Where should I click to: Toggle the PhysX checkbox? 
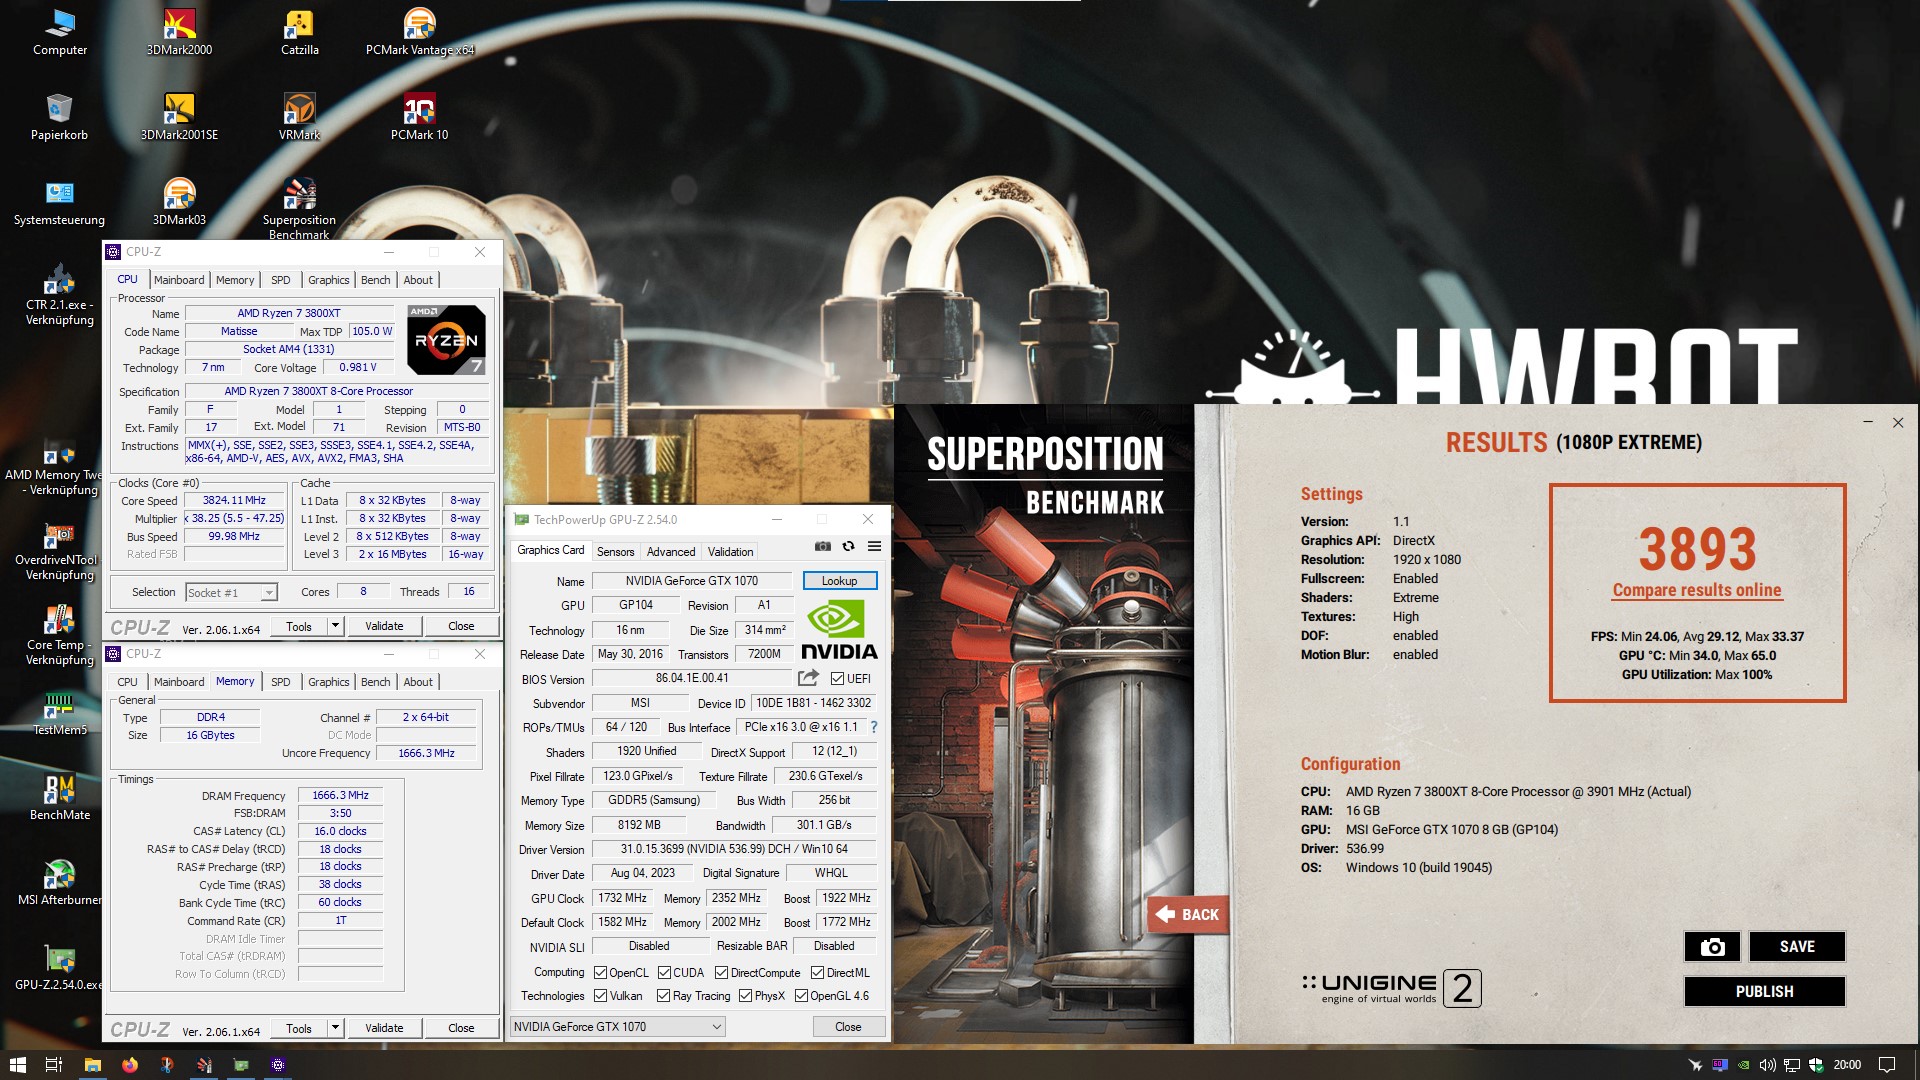coord(745,995)
